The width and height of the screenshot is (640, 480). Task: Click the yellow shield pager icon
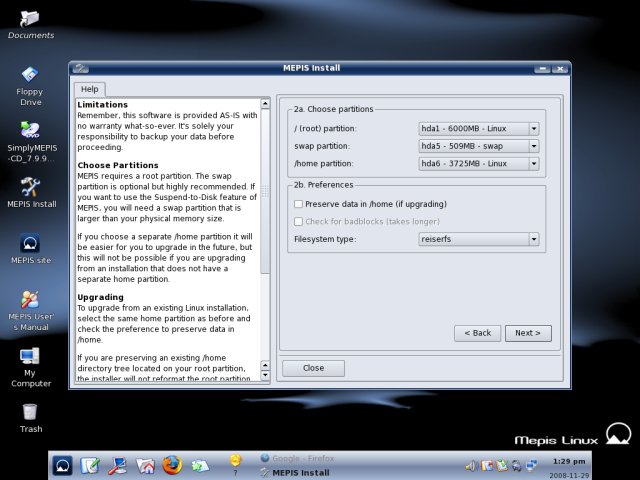click(x=235, y=460)
